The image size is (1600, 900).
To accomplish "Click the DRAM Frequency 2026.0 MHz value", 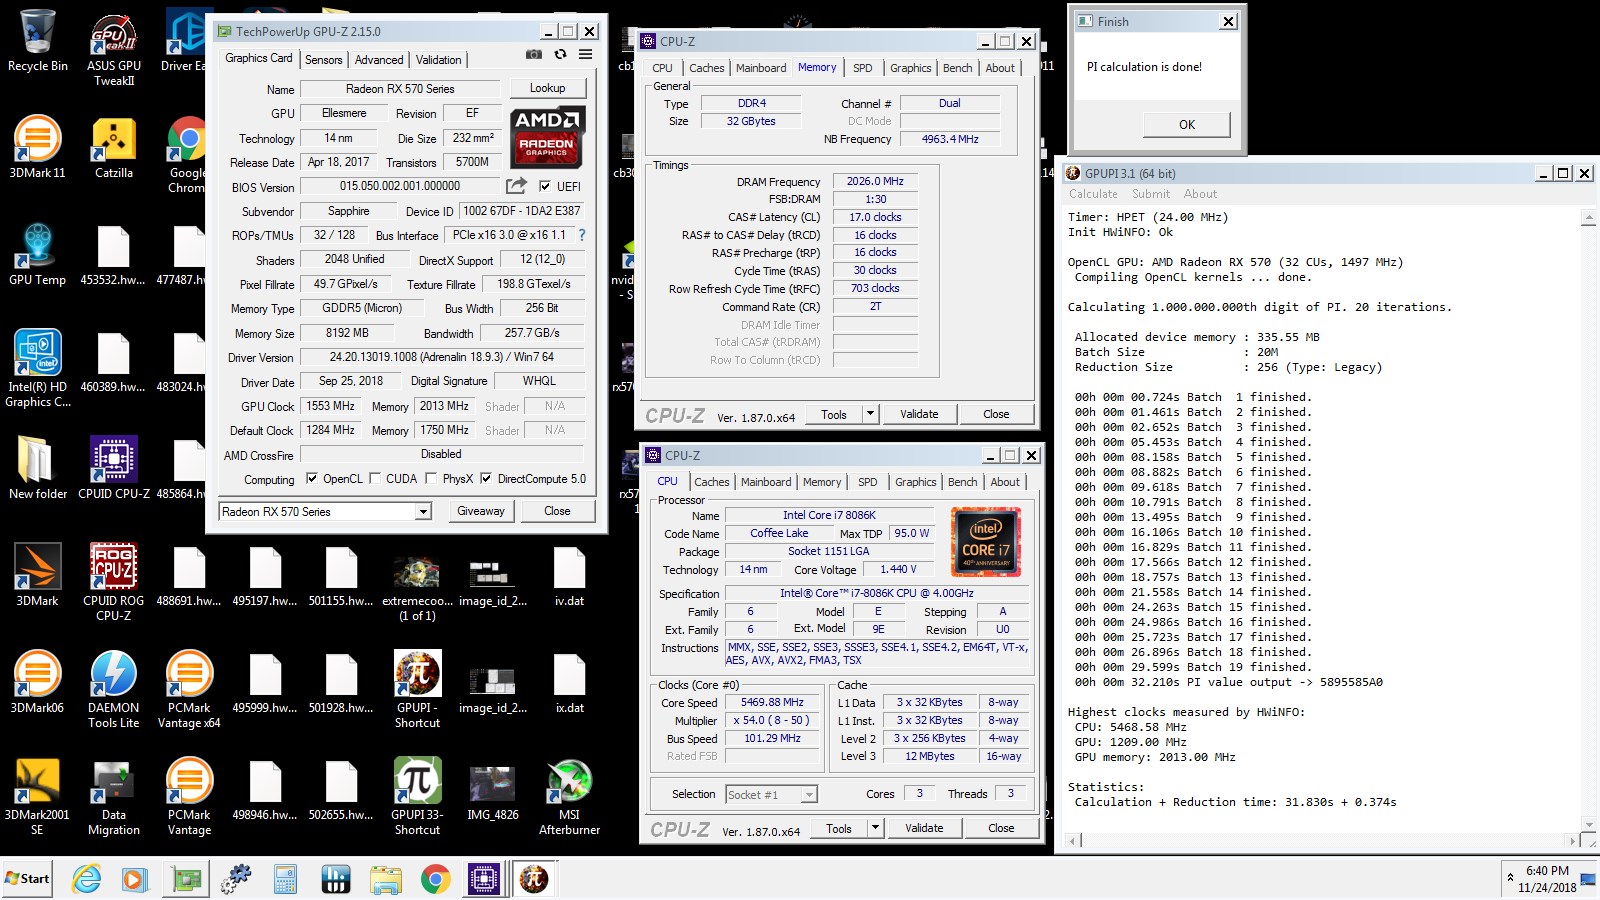I will point(875,181).
